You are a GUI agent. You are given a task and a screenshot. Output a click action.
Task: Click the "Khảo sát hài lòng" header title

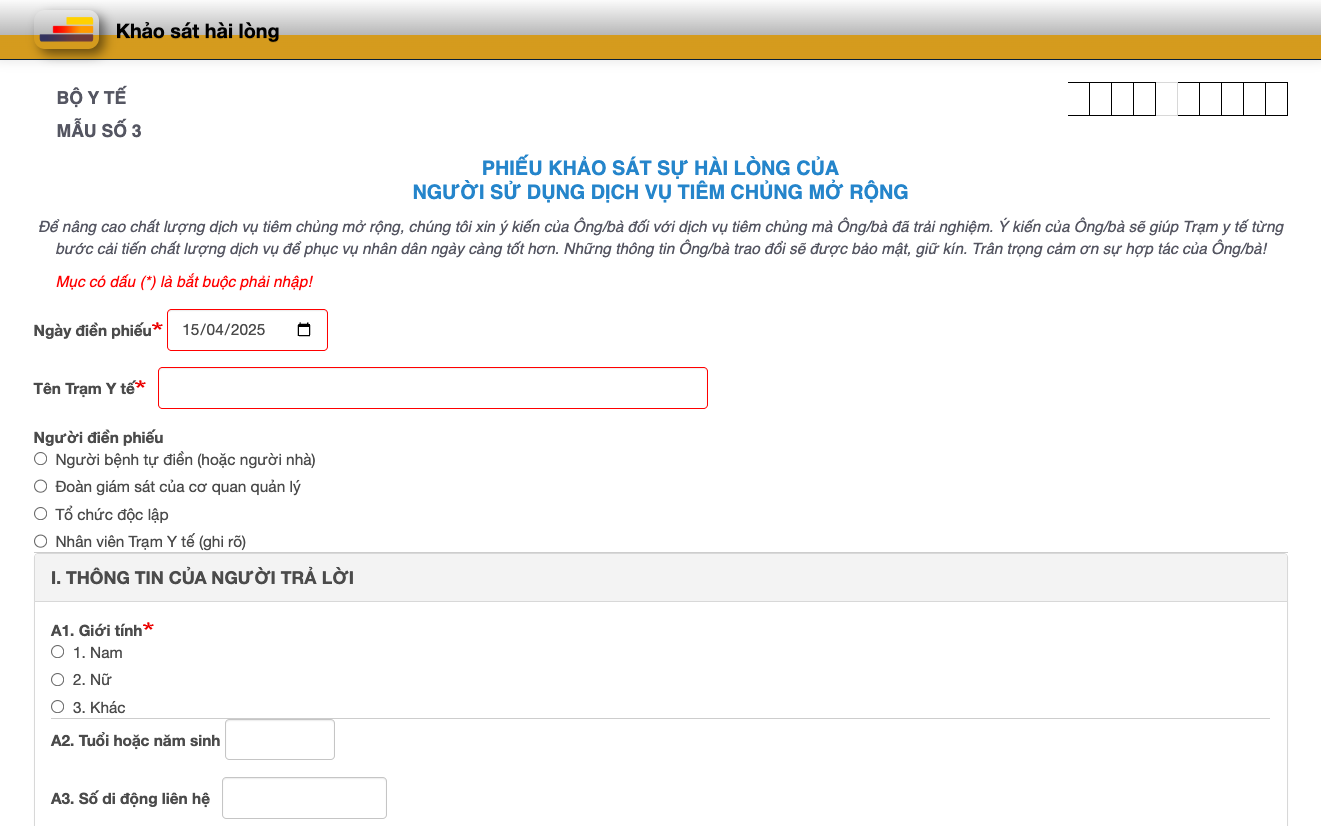tap(197, 32)
